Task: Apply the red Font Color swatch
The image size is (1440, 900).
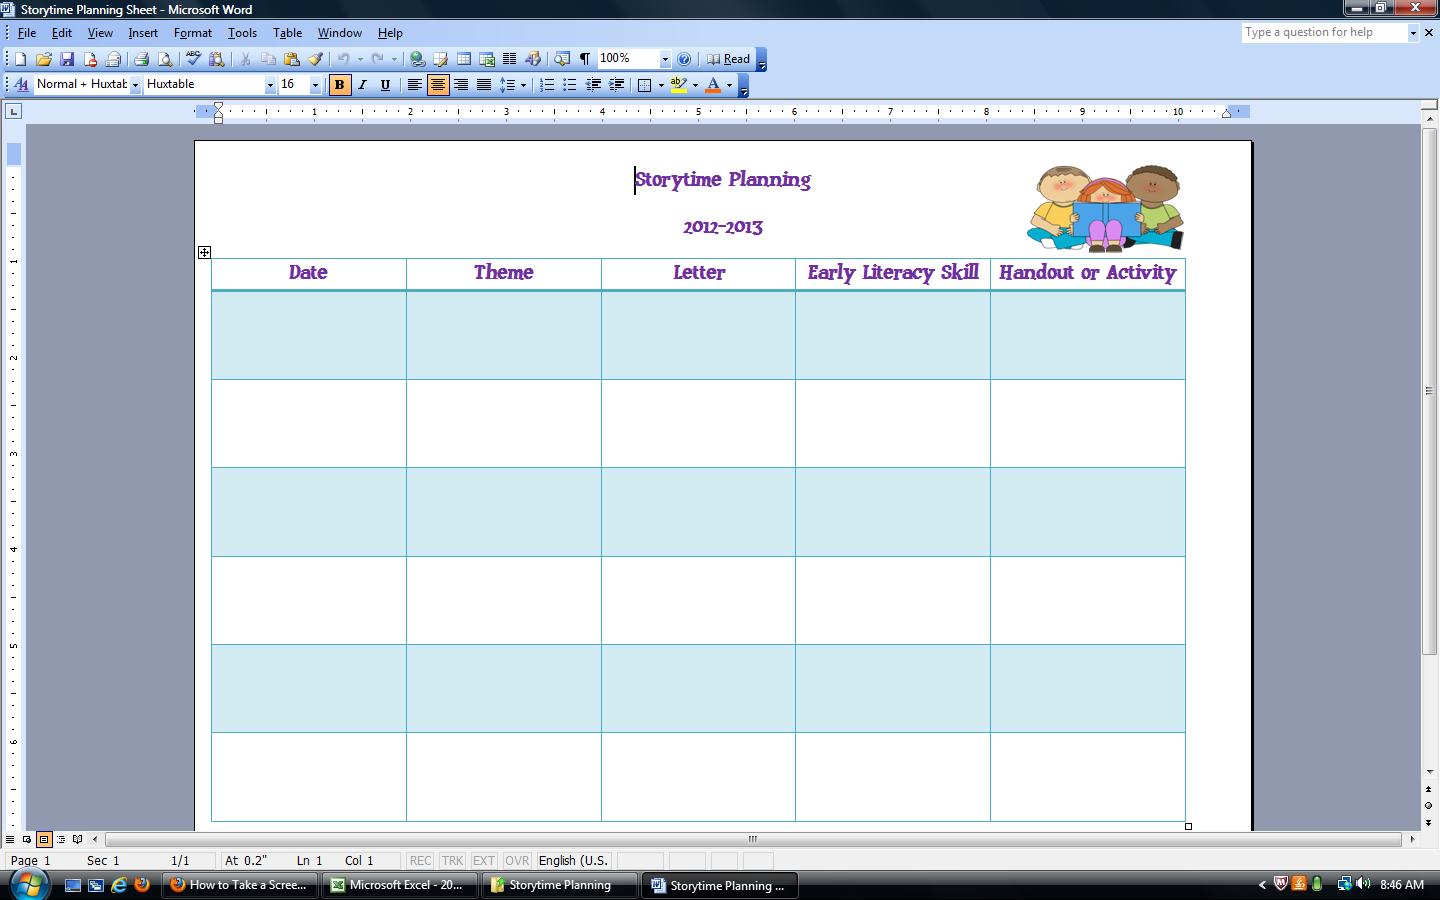Action: pos(714,85)
